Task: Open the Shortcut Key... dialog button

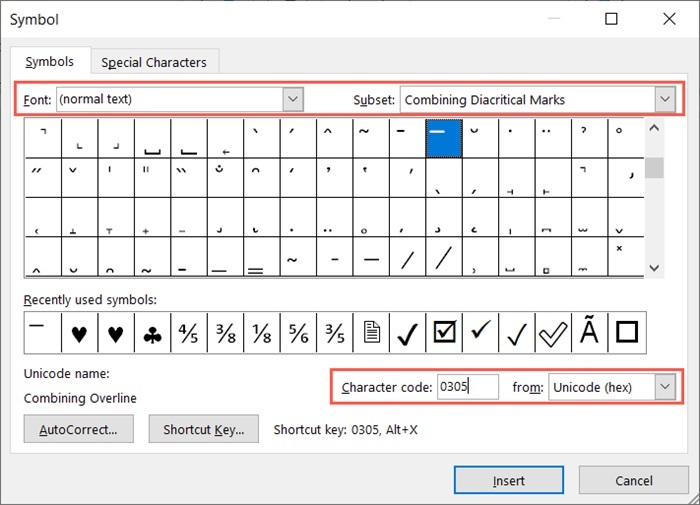Action: pos(204,429)
